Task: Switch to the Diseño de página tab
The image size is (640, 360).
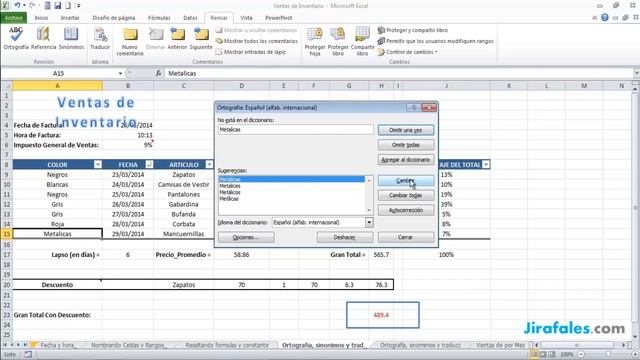Action: (114, 18)
